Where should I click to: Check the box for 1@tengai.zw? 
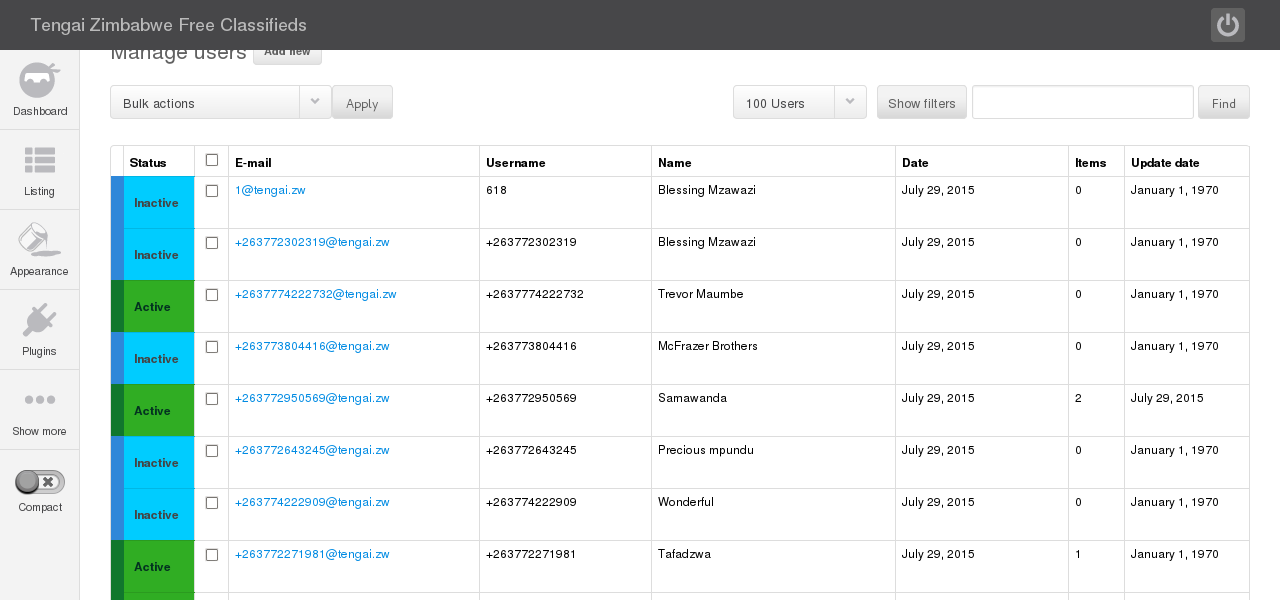tap(211, 191)
